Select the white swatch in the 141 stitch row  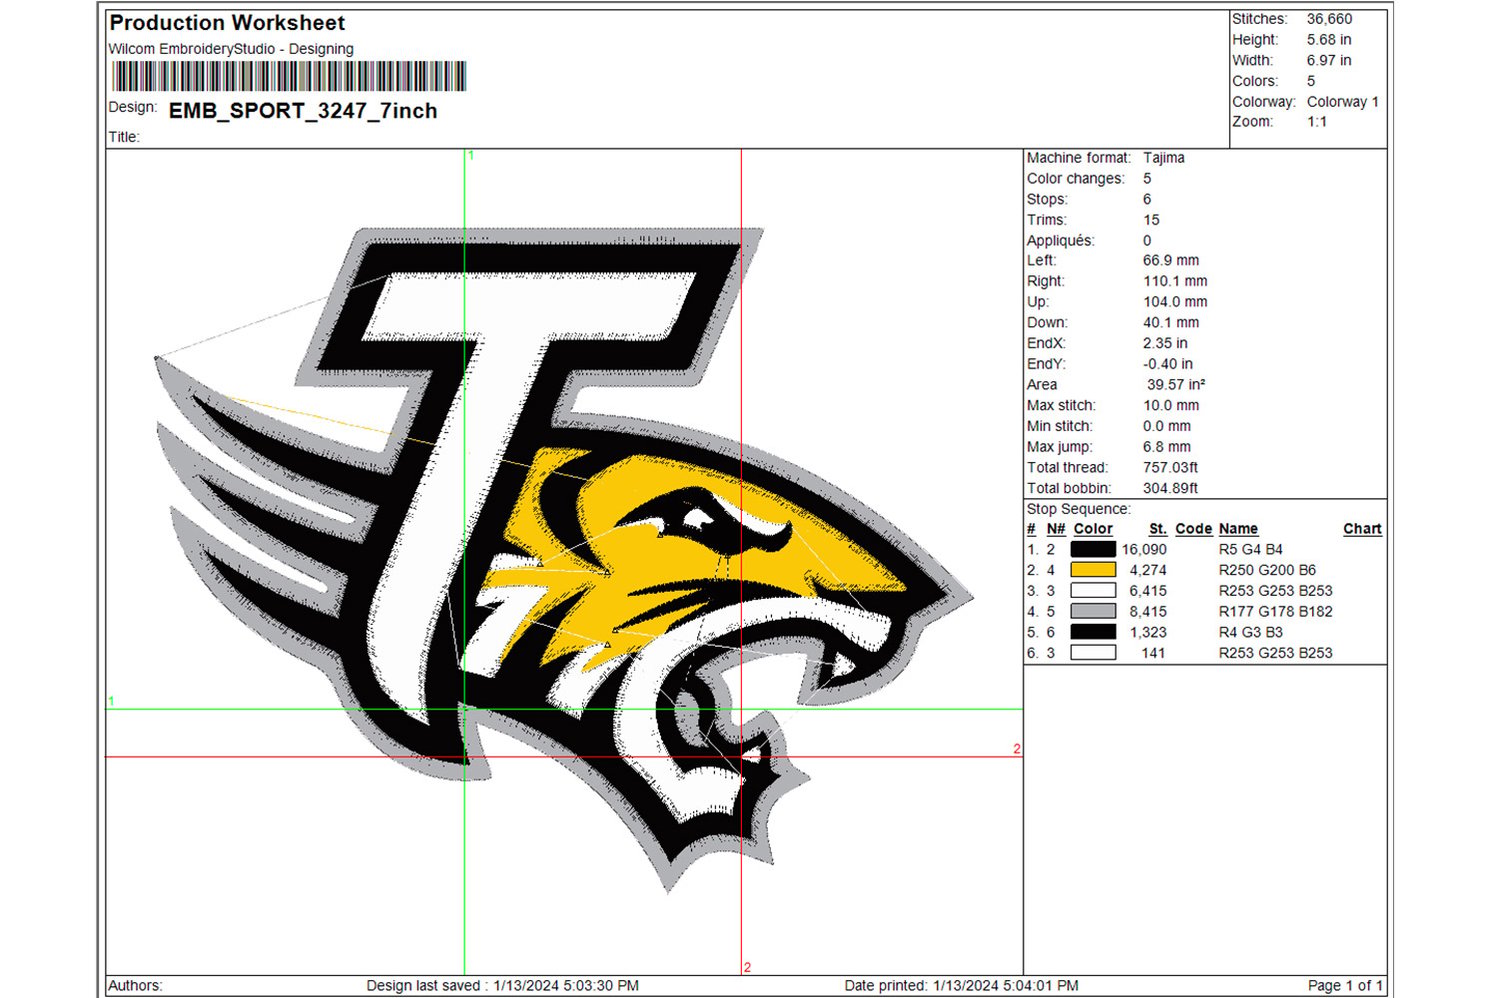tap(1093, 653)
